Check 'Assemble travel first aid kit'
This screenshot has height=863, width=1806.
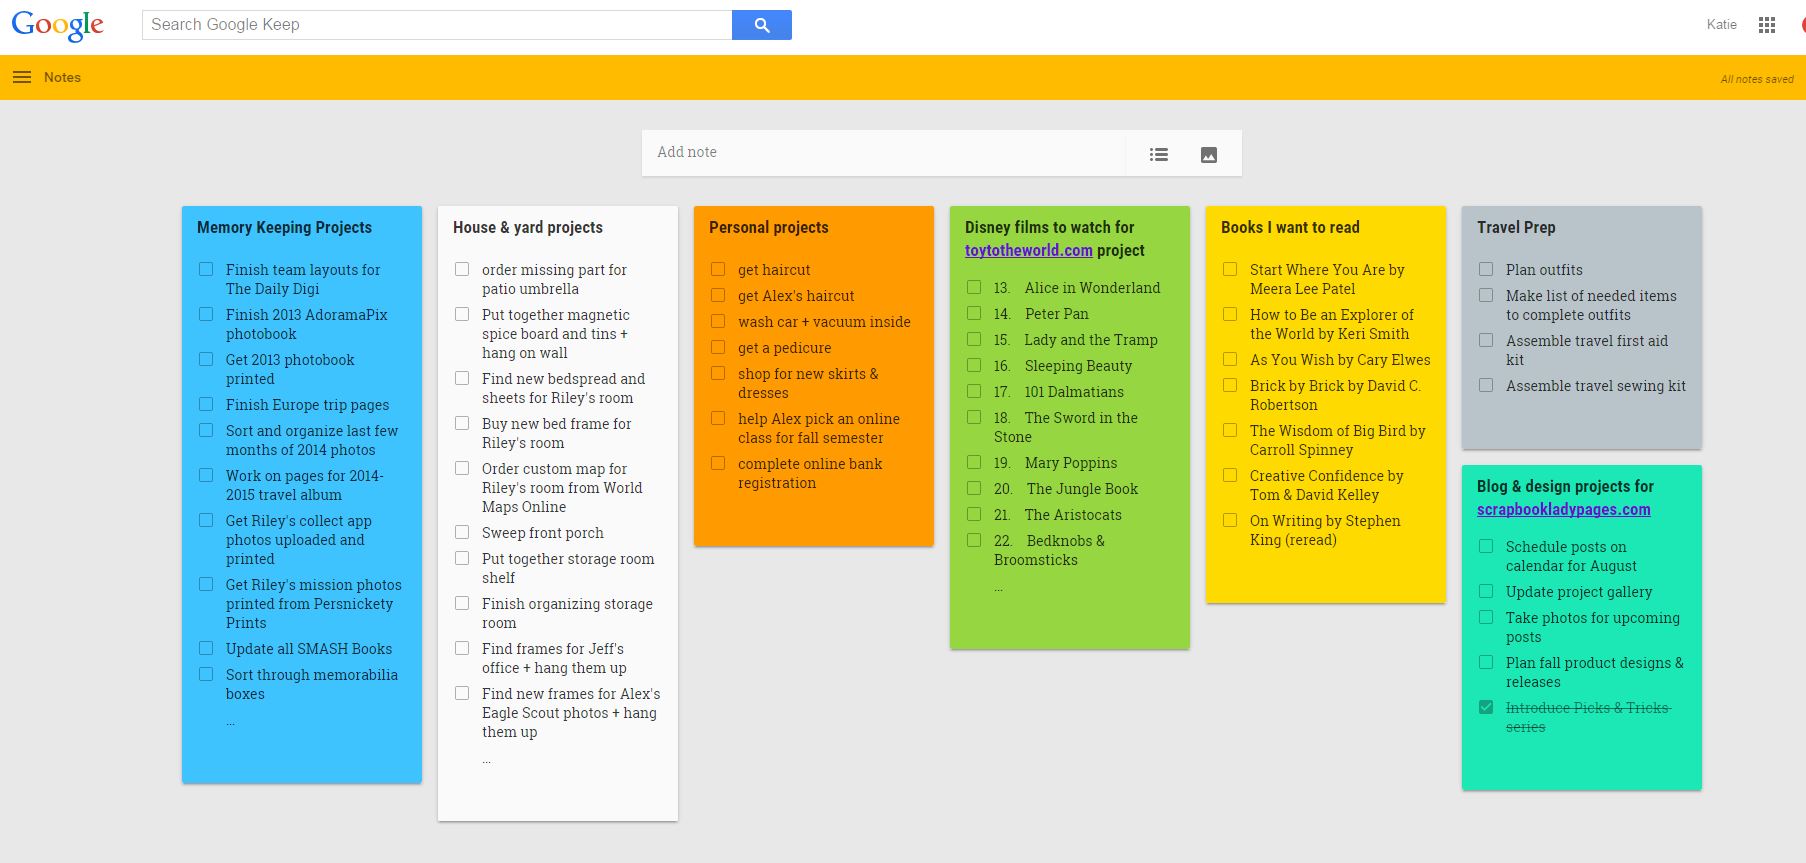[x=1486, y=340]
